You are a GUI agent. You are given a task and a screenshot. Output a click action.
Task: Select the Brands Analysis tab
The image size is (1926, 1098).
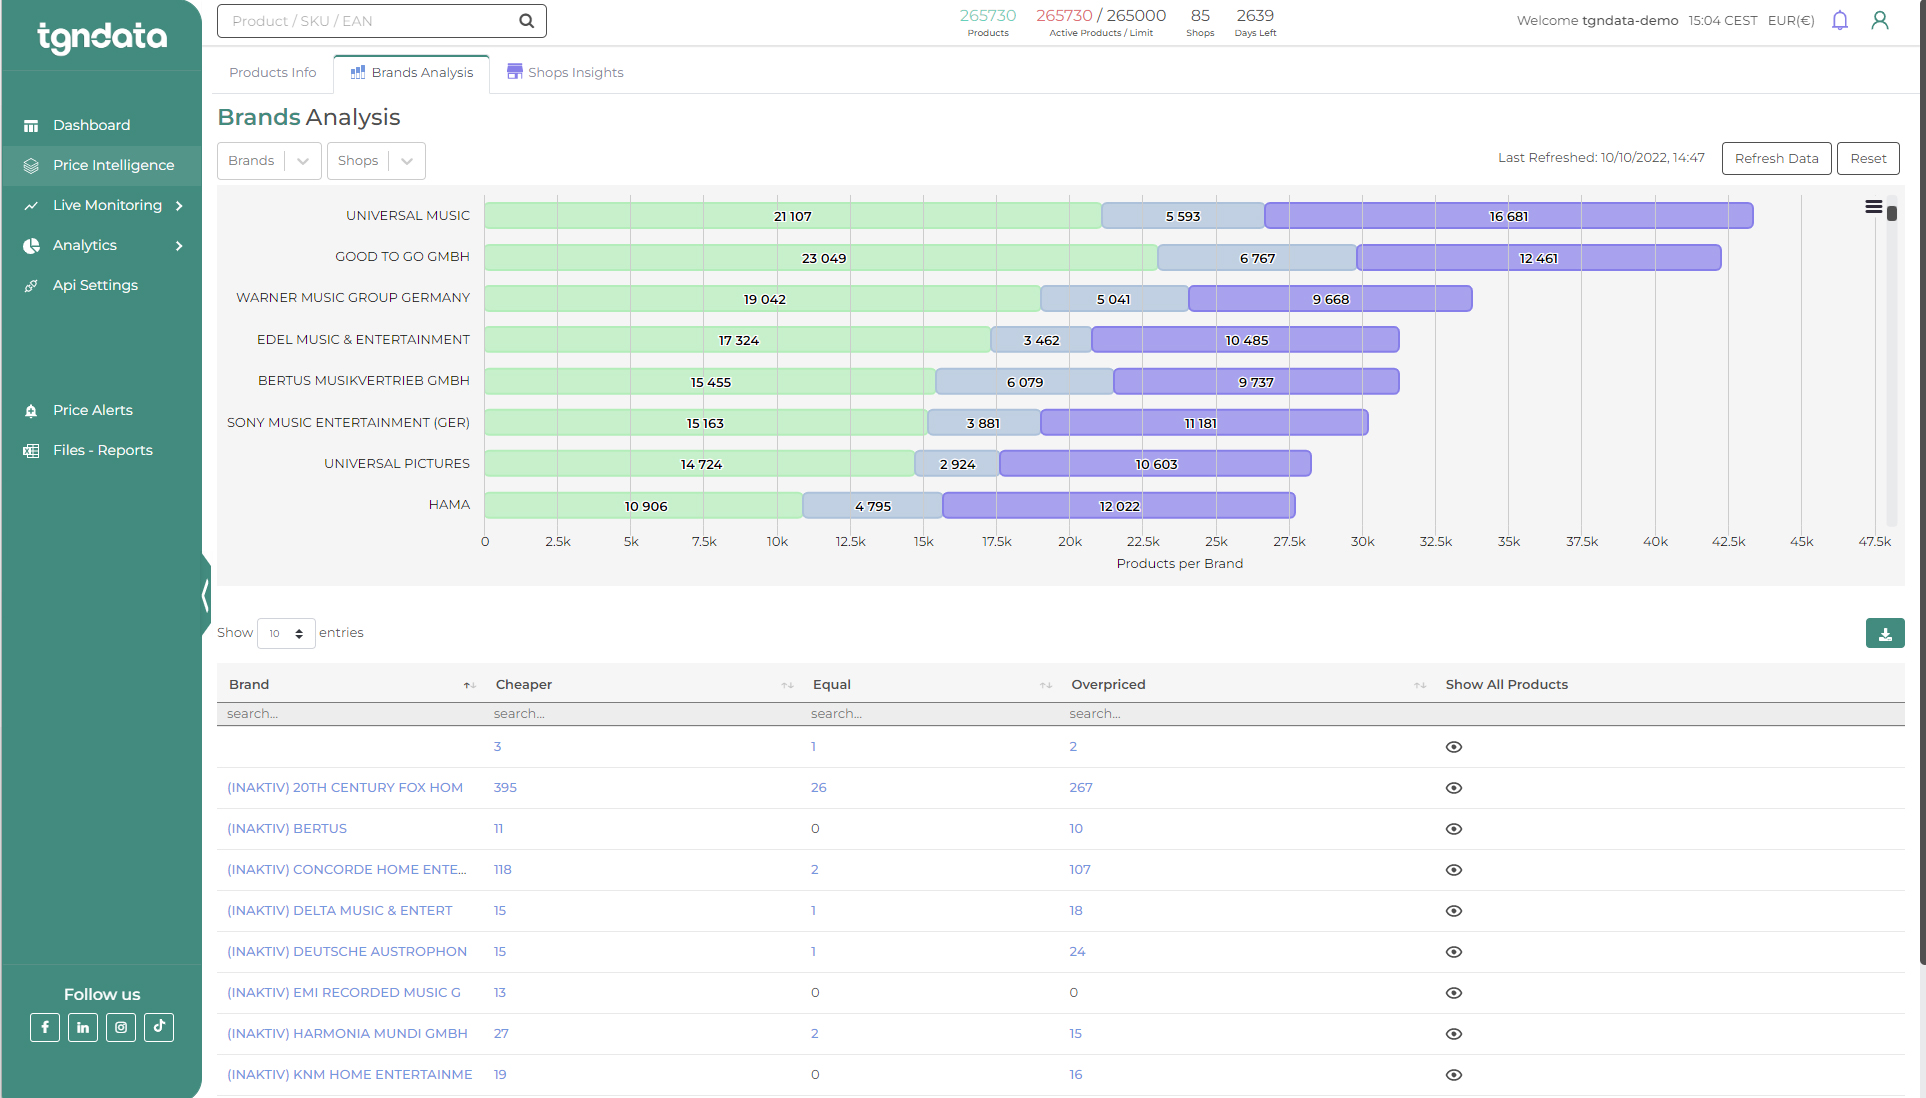click(x=412, y=73)
